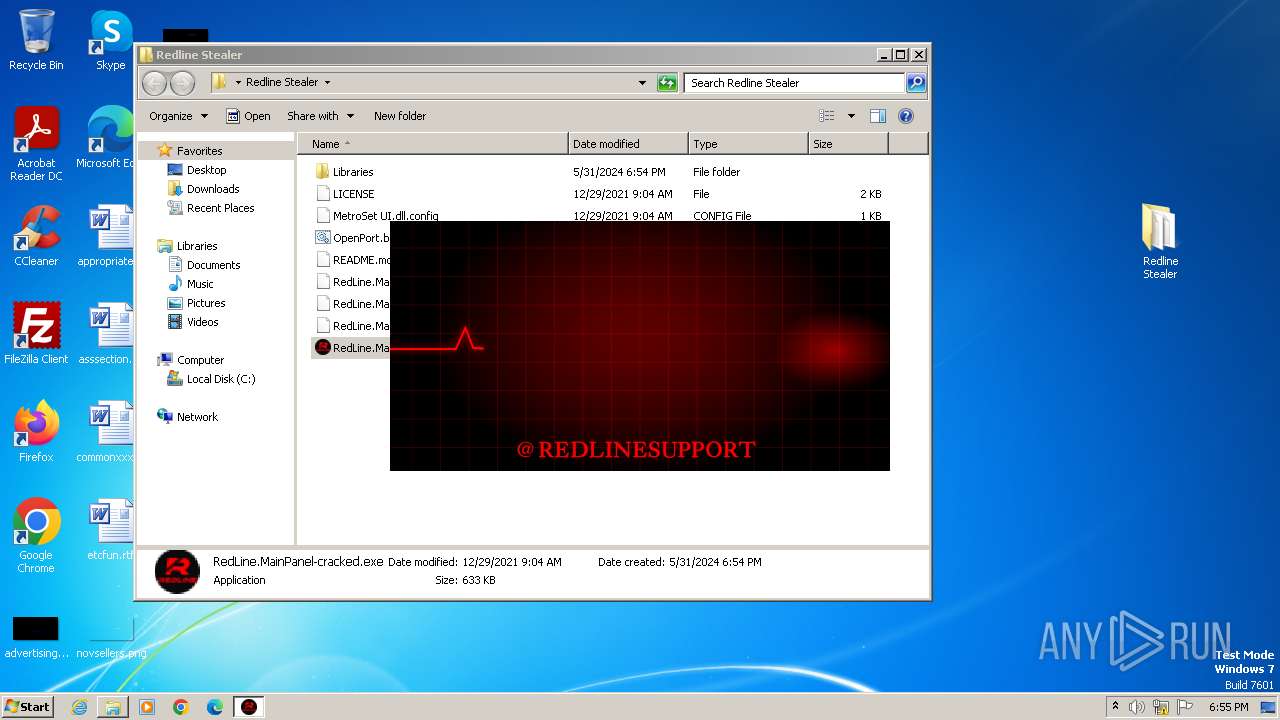
Task: Expand address bar history dropdown
Action: 642,83
